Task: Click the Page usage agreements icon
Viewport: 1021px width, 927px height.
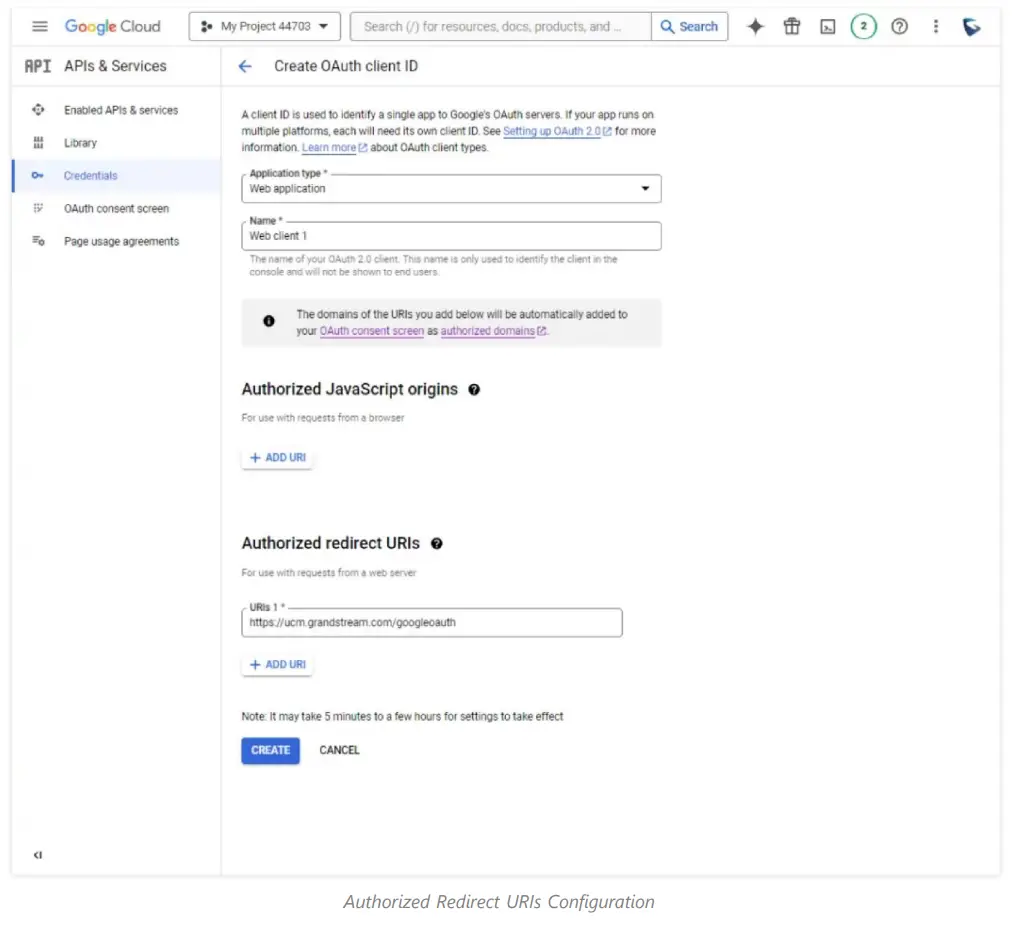Action: point(38,241)
